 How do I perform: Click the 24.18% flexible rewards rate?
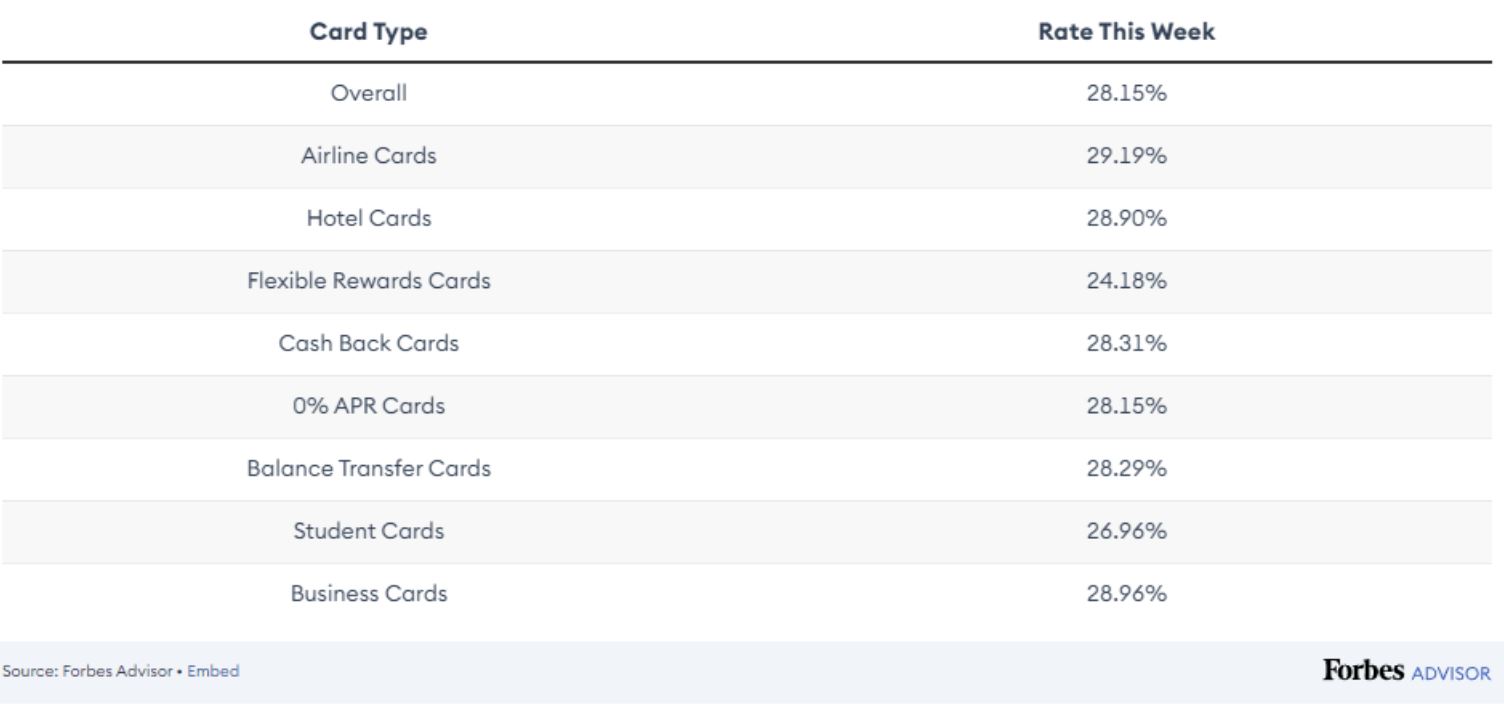click(1126, 281)
